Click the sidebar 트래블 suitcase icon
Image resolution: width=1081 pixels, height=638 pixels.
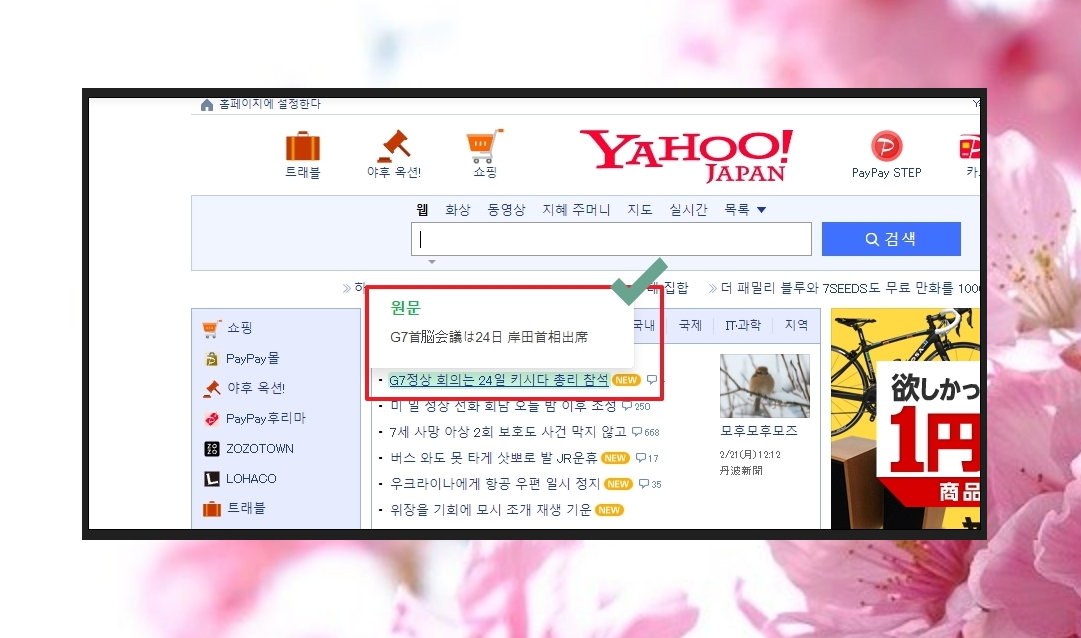(x=212, y=509)
